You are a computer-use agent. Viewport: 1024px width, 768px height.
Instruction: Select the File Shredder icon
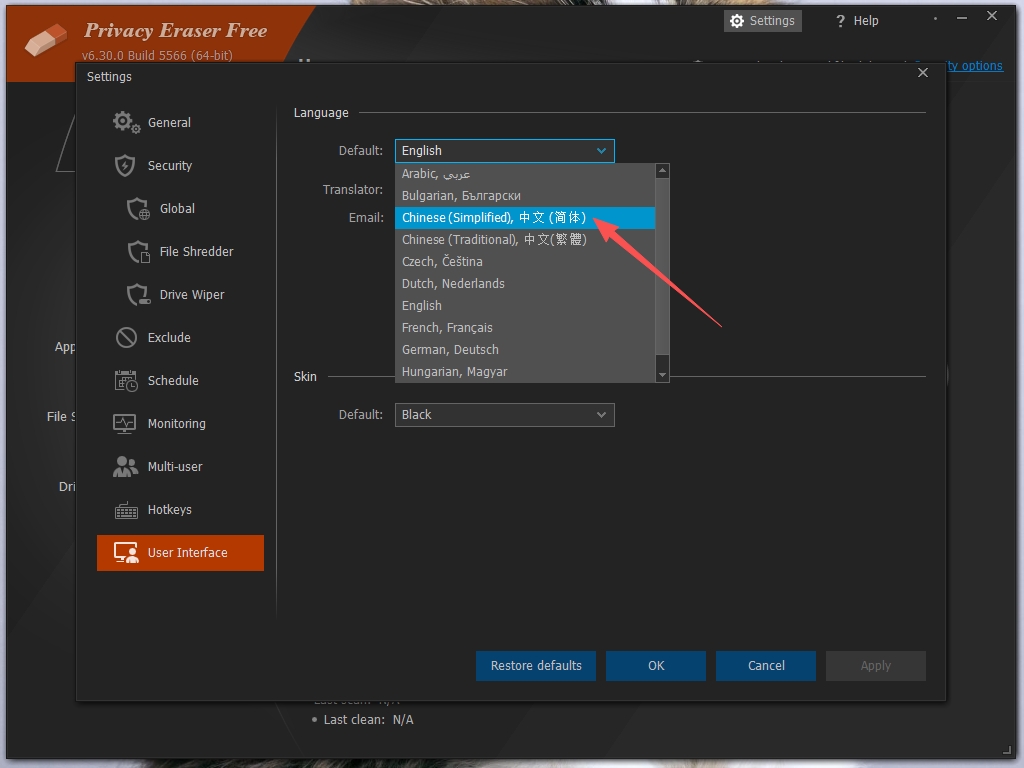click(138, 251)
